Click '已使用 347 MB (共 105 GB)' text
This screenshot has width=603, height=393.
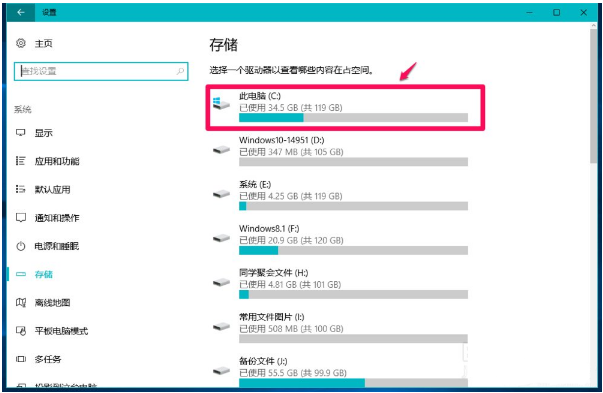pos(291,152)
